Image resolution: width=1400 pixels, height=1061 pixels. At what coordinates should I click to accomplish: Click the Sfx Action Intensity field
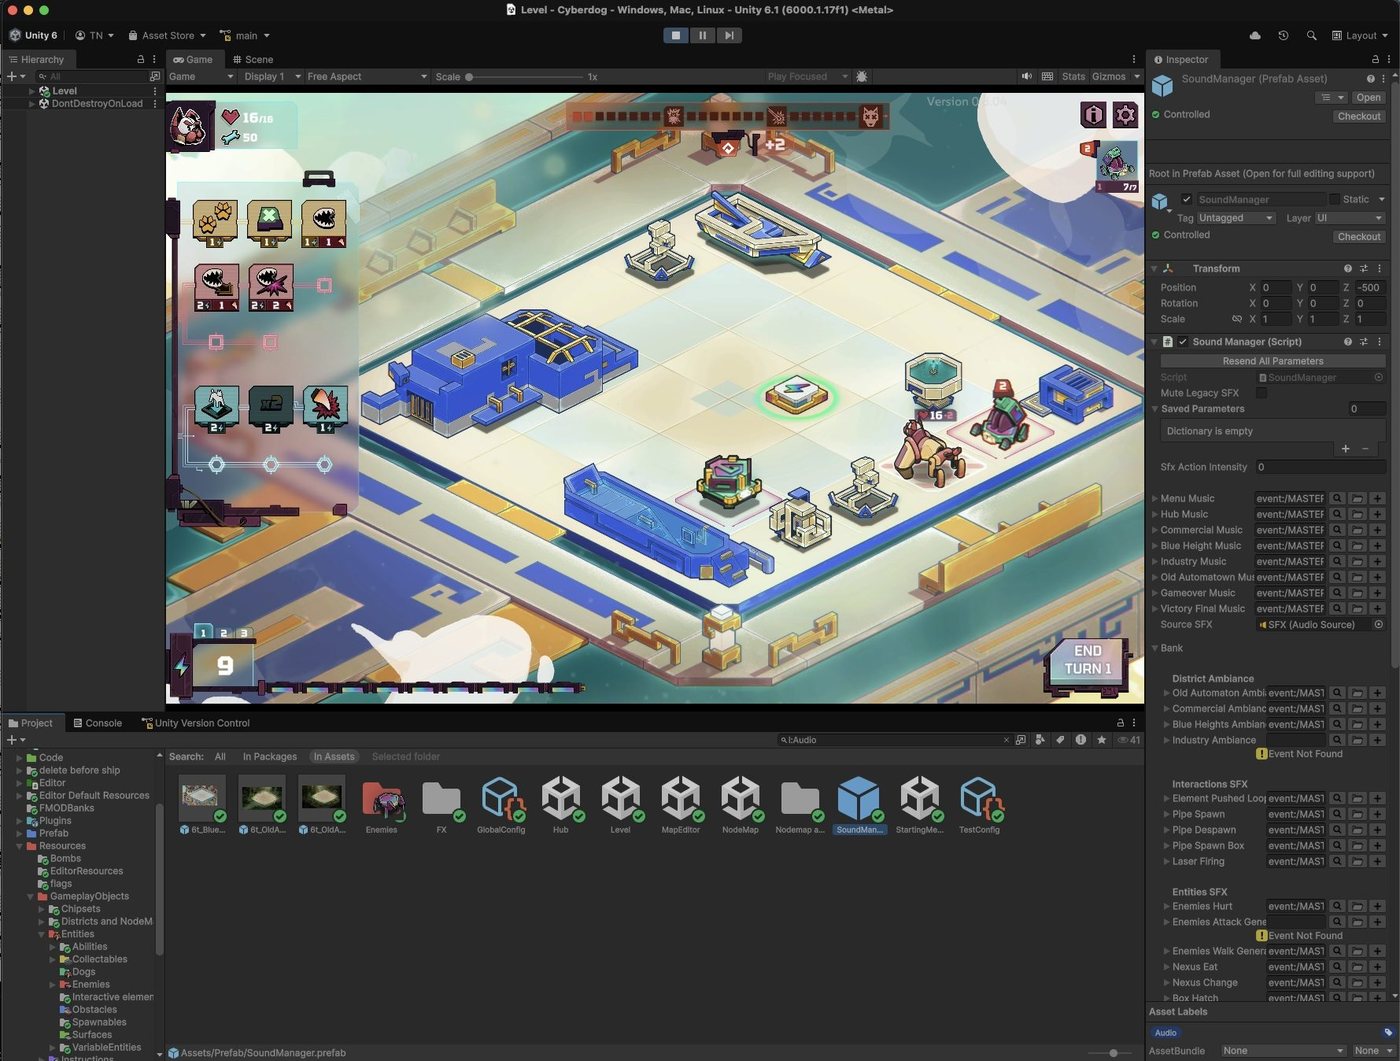pyautogui.click(x=1320, y=467)
